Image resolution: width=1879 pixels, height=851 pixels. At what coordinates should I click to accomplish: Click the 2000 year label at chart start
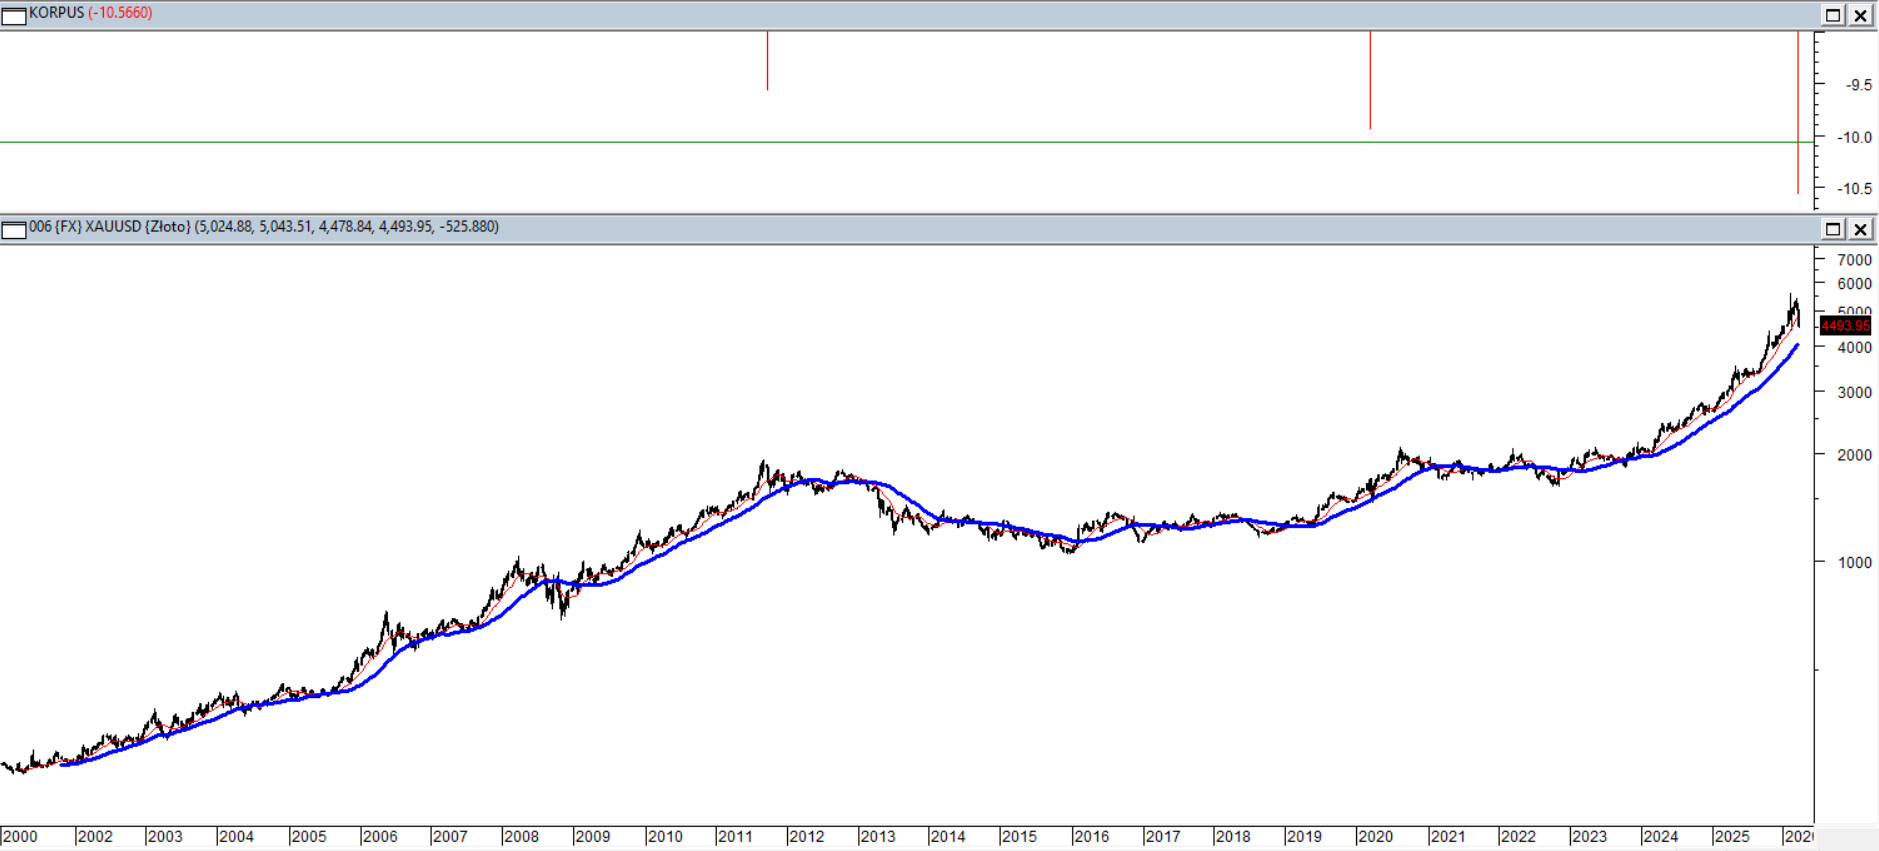click(x=20, y=837)
